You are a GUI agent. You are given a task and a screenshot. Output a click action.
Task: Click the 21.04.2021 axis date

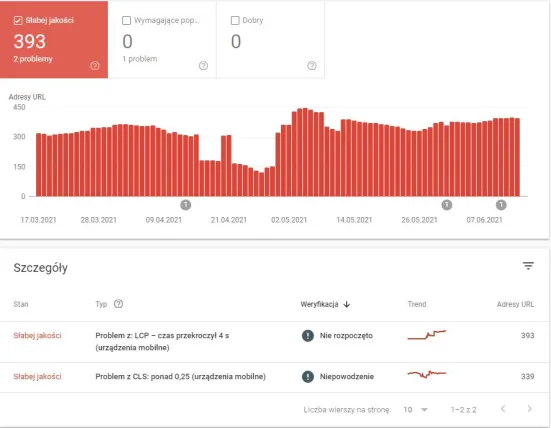229,220
